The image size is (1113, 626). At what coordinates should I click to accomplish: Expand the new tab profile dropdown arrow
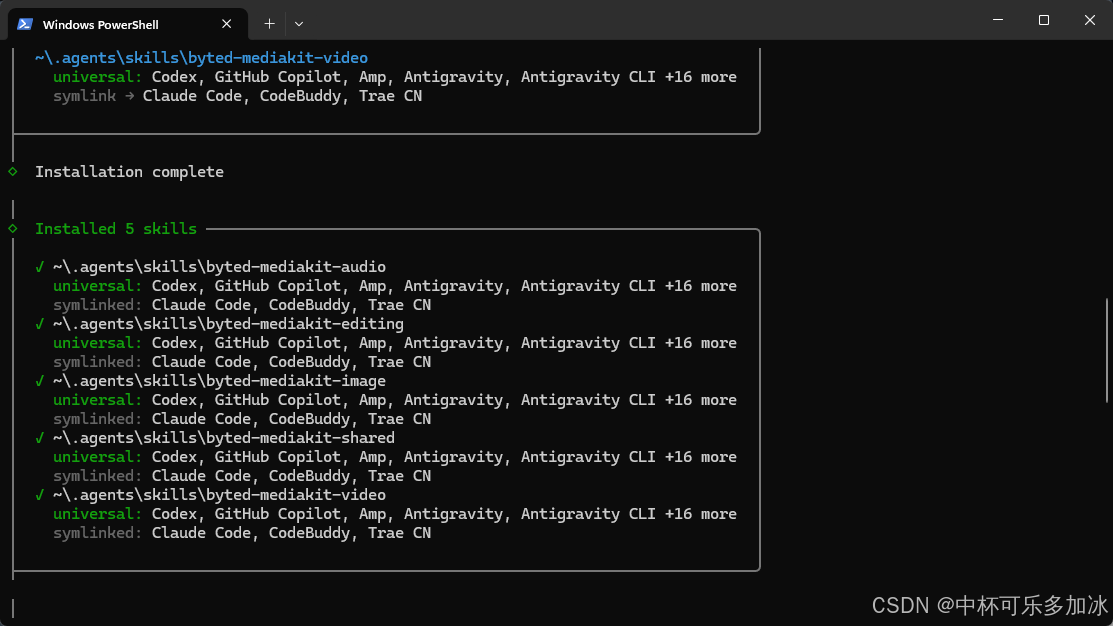click(x=299, y=24)
